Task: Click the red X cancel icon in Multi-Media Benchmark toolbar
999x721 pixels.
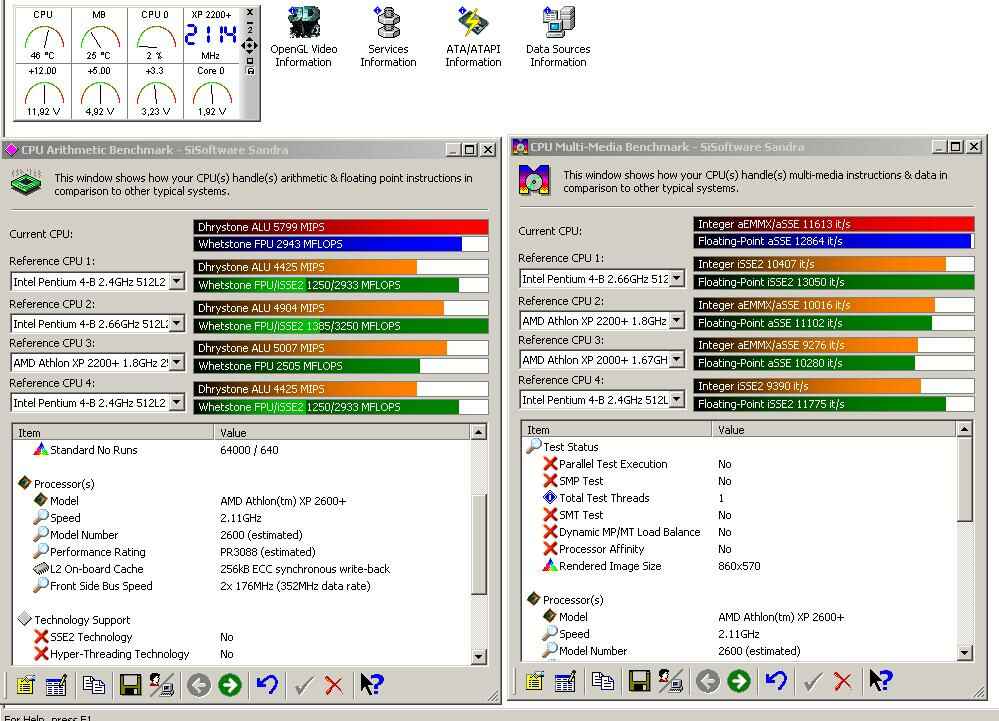Action: tap(843, 682)
